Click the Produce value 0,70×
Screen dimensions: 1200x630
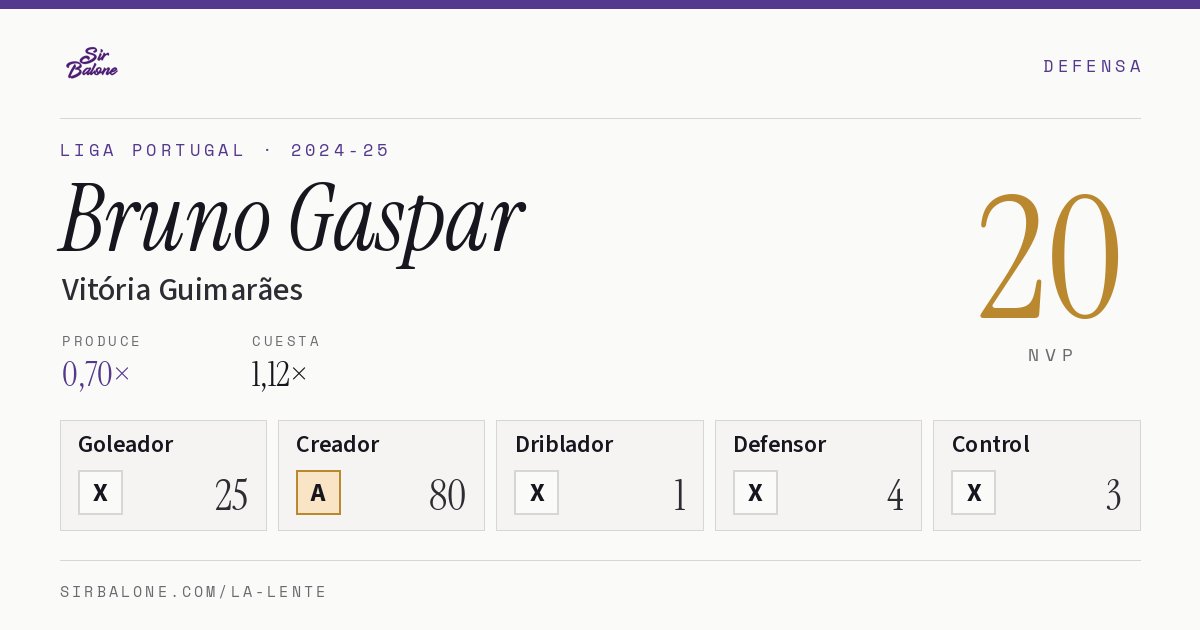click(96, 374)
